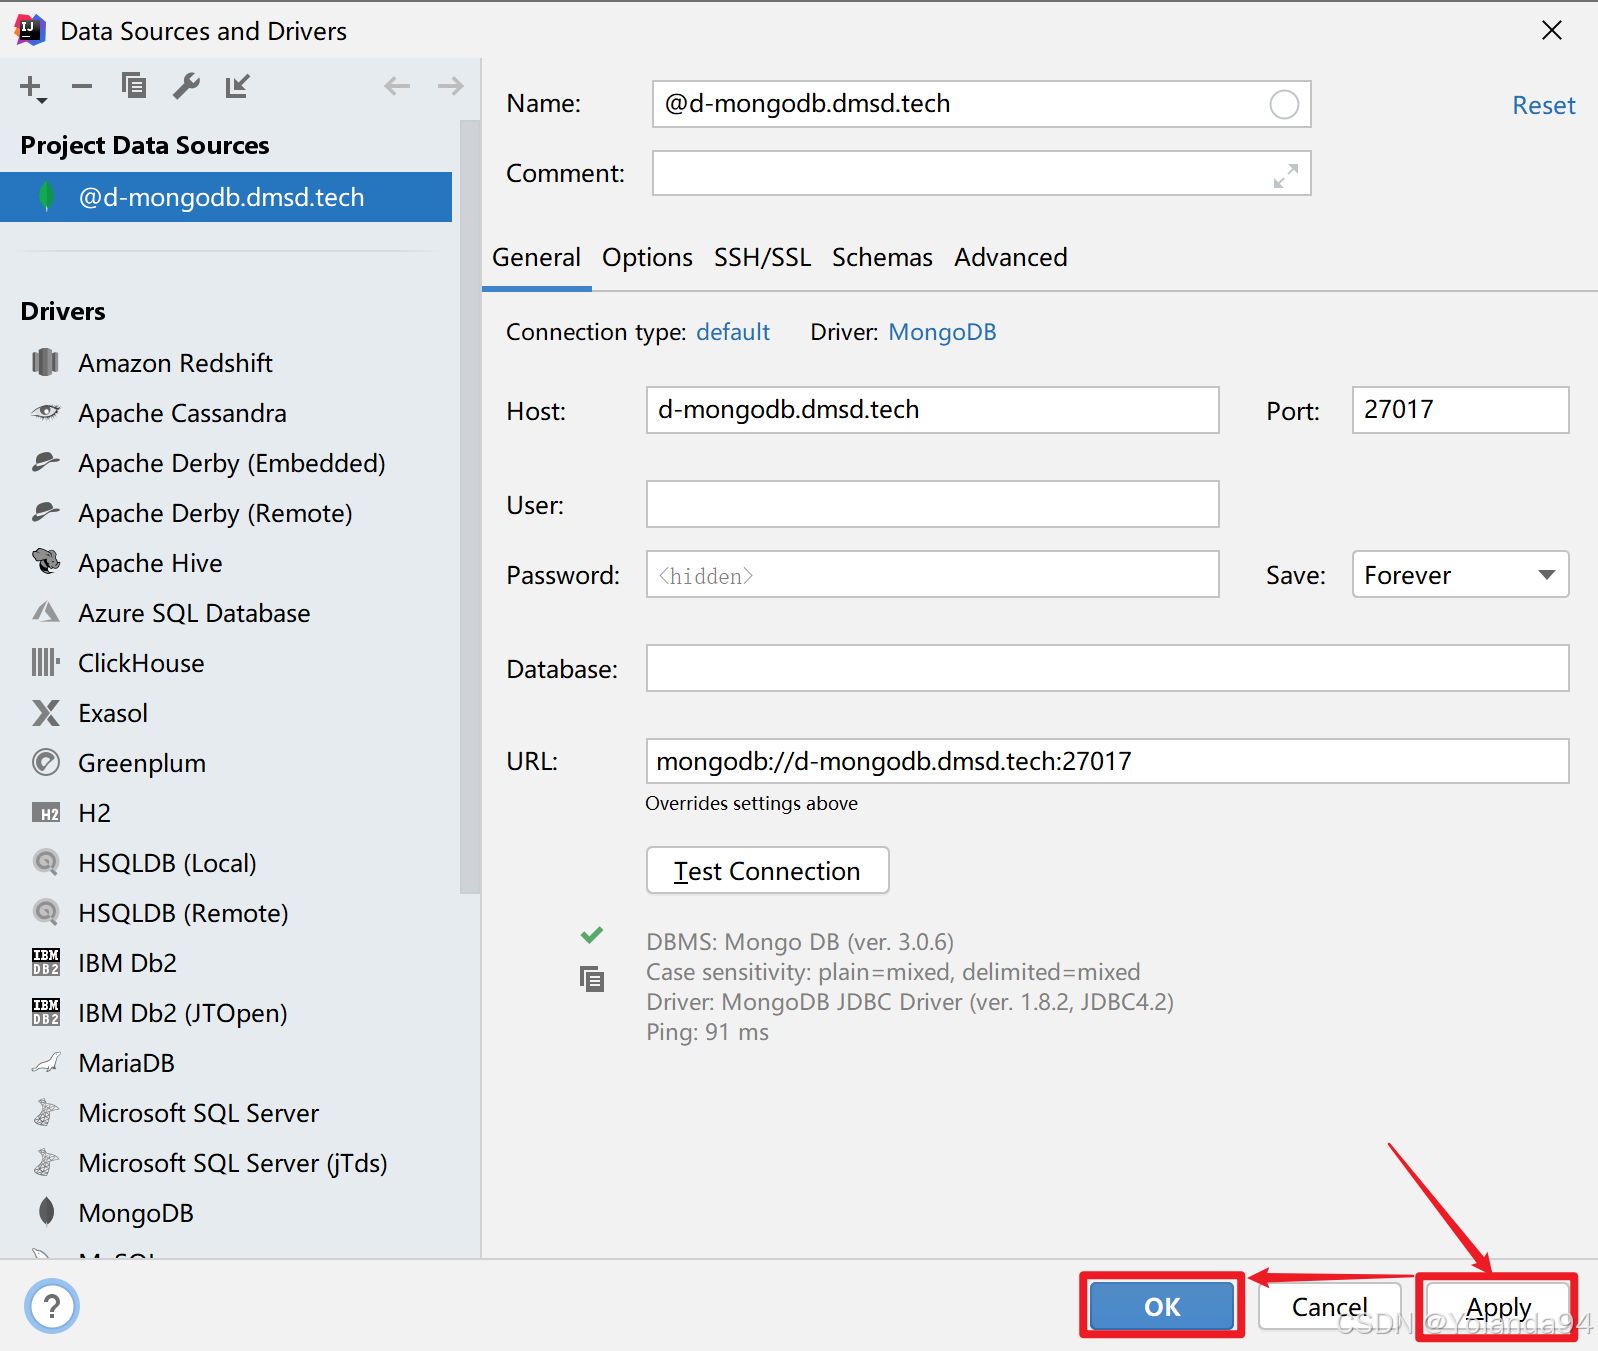1598x1351 pixels.
Task: Click the copy connection info icon
Action: coord(592,979)
